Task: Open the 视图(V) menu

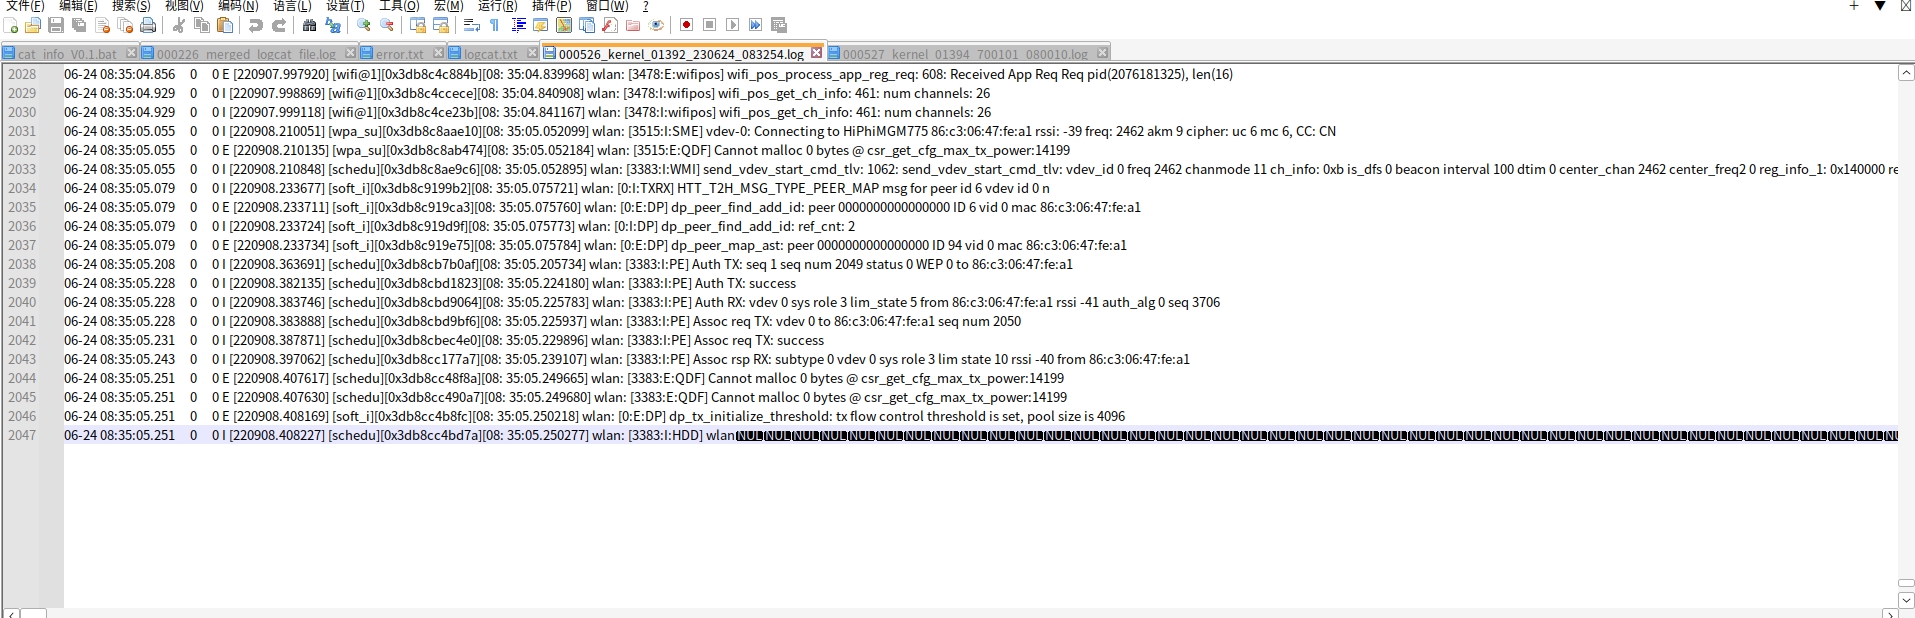Action: point(184,6)
